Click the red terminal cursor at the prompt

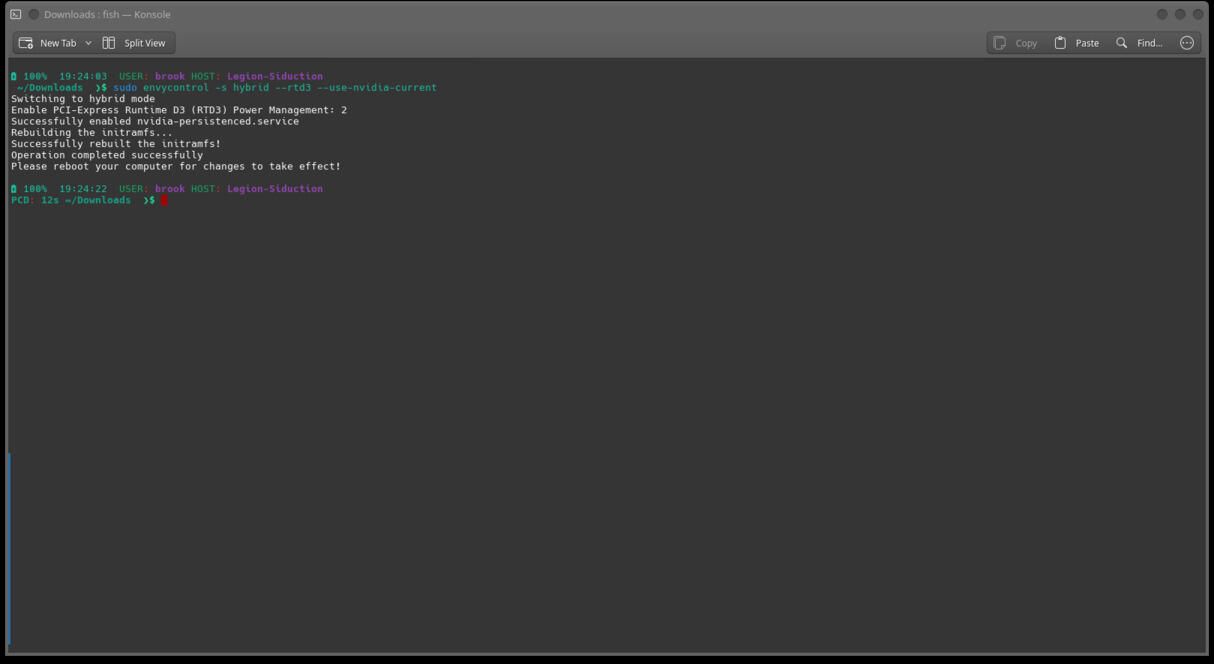click(164, 200)
